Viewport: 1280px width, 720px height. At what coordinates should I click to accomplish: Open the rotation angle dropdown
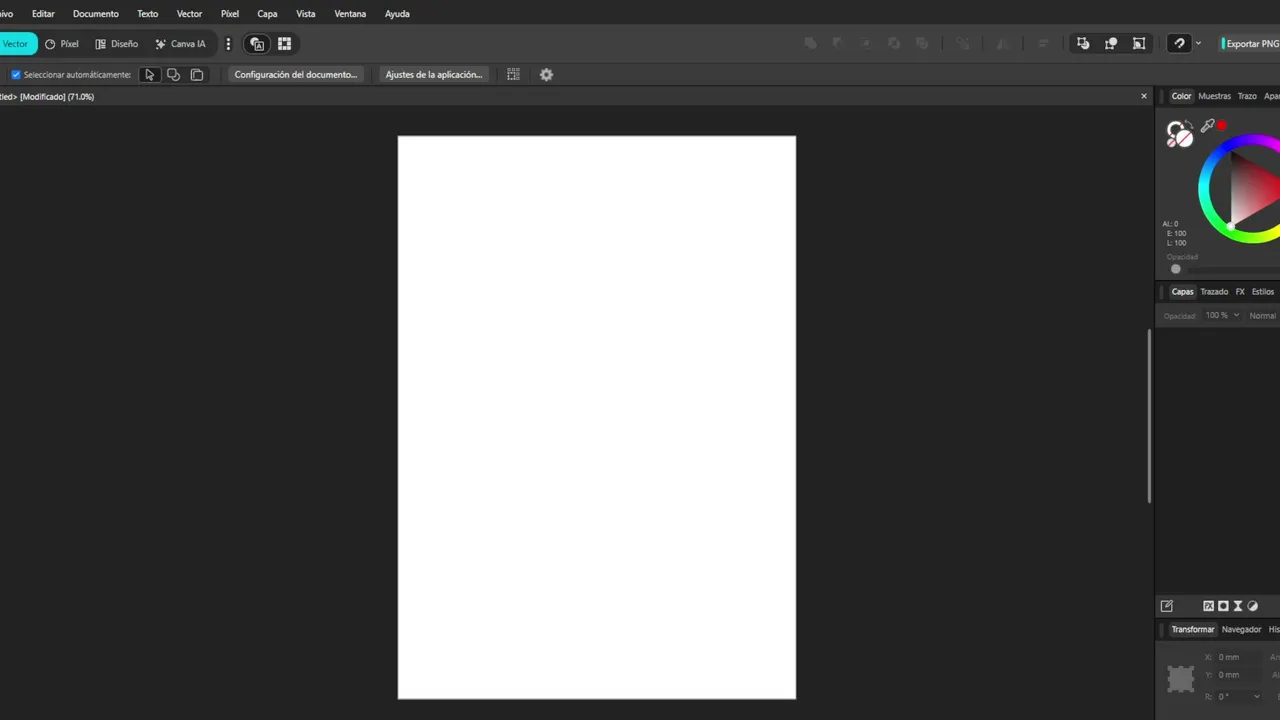(x=1257, y=696)
